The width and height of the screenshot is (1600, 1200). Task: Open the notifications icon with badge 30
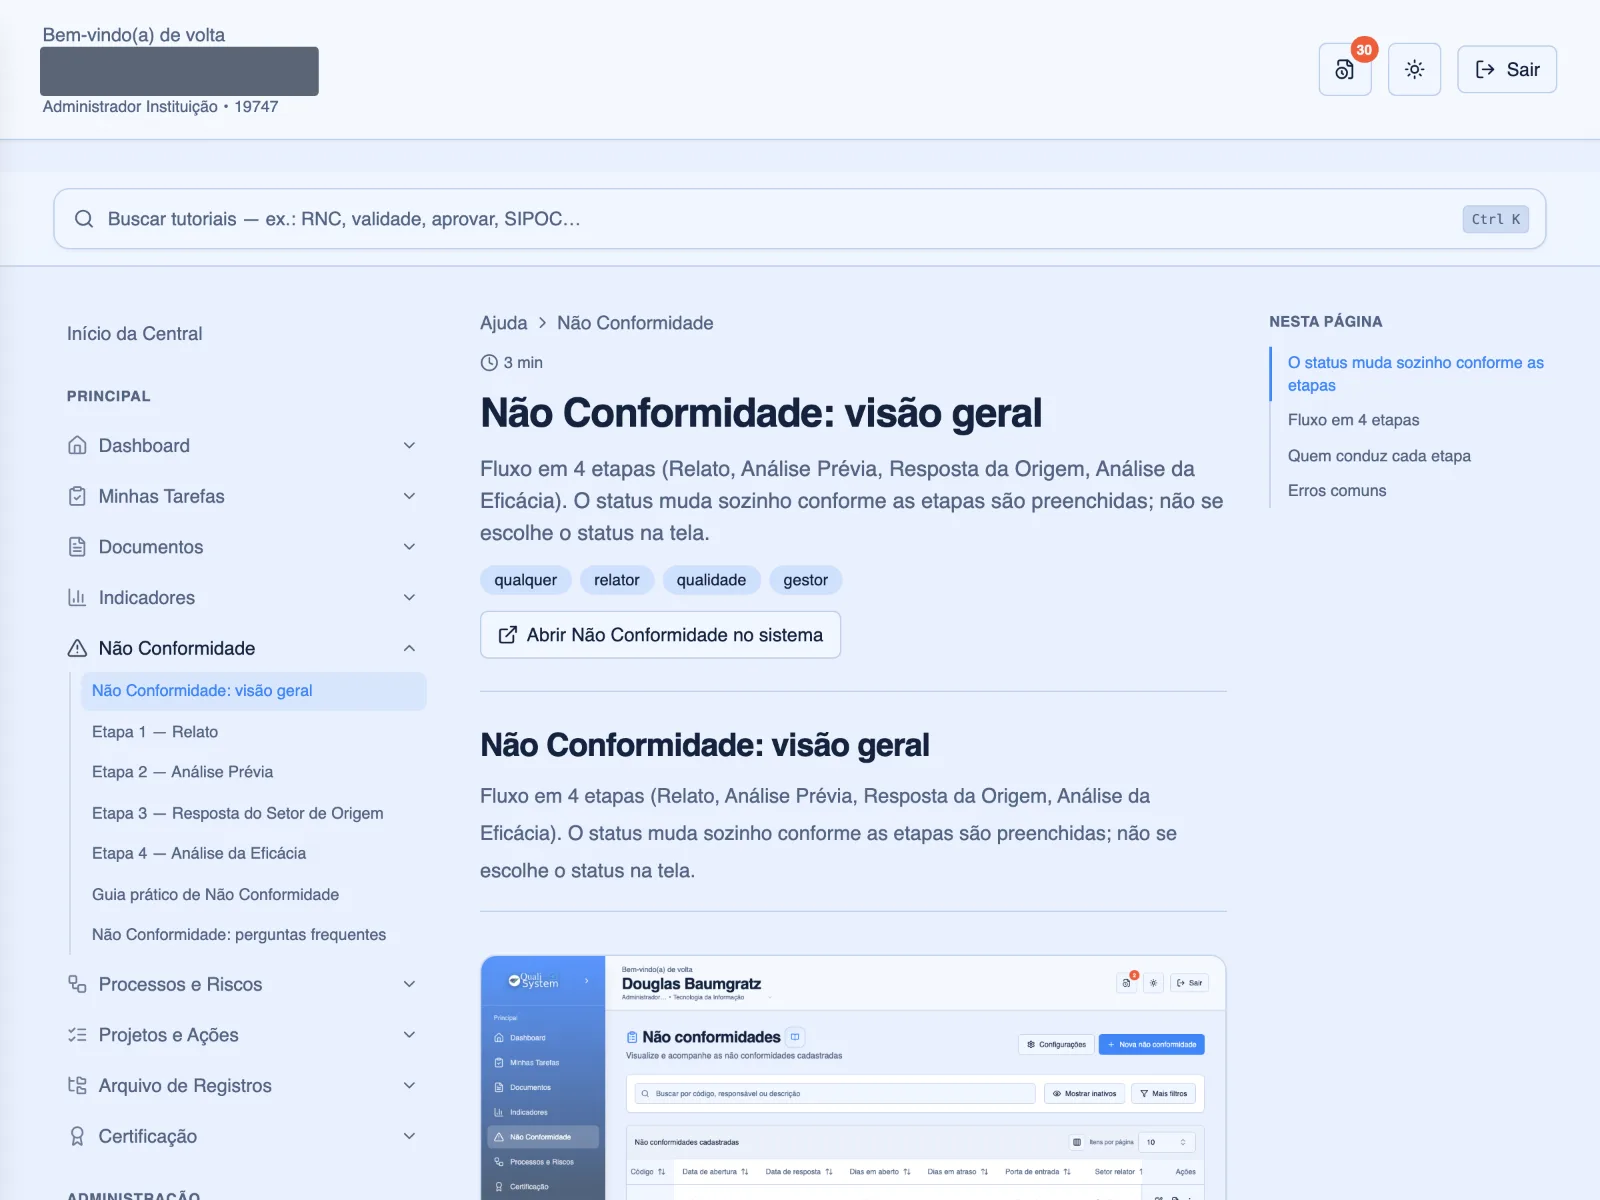click(x=1345, y=69)
